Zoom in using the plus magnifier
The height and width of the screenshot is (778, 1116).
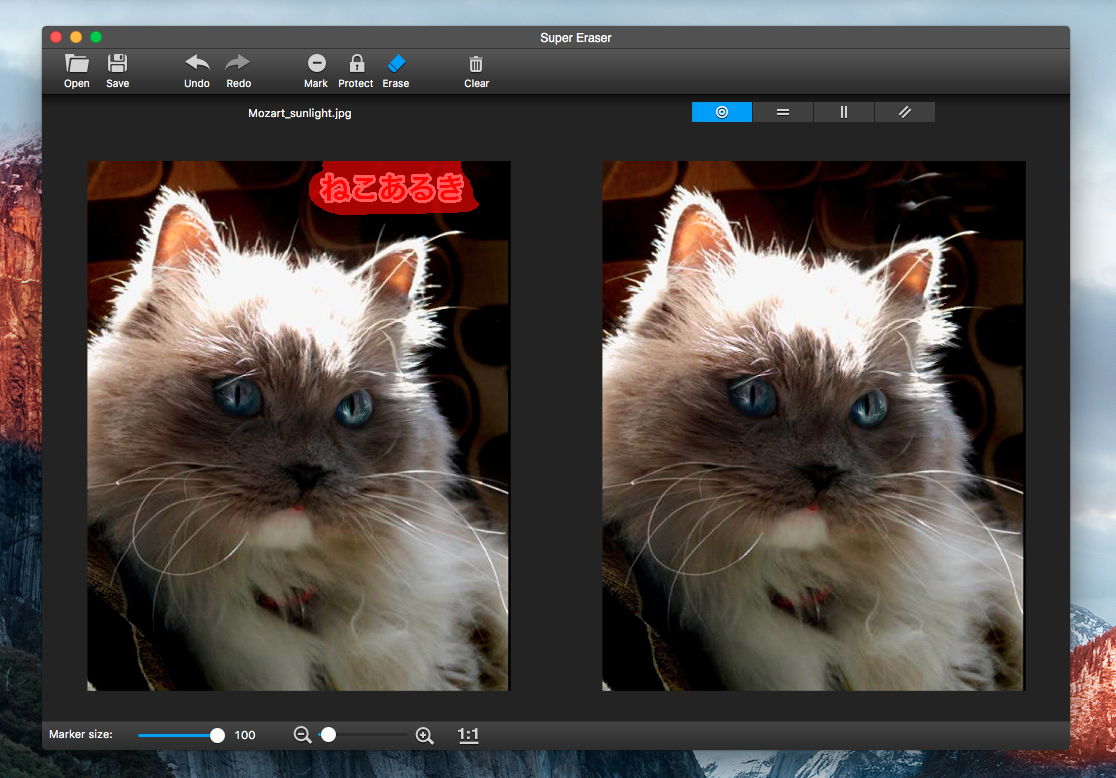[x=424, y=735]
